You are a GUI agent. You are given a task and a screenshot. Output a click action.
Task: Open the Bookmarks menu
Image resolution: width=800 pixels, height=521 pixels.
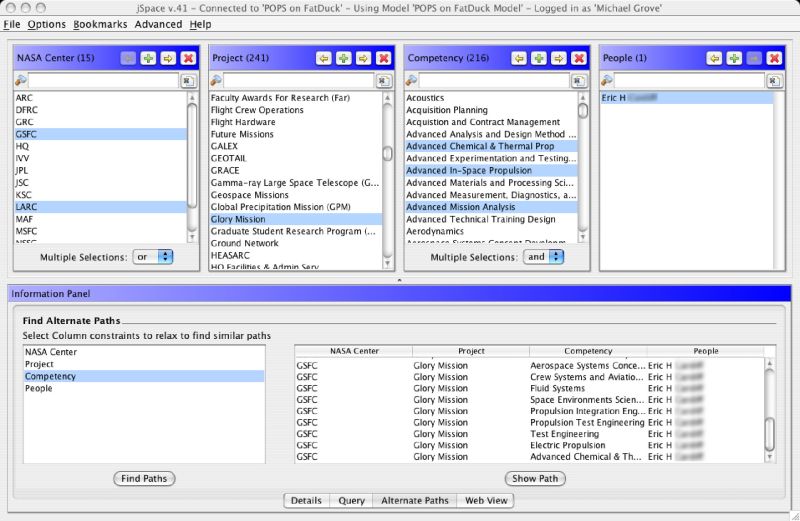100,24
